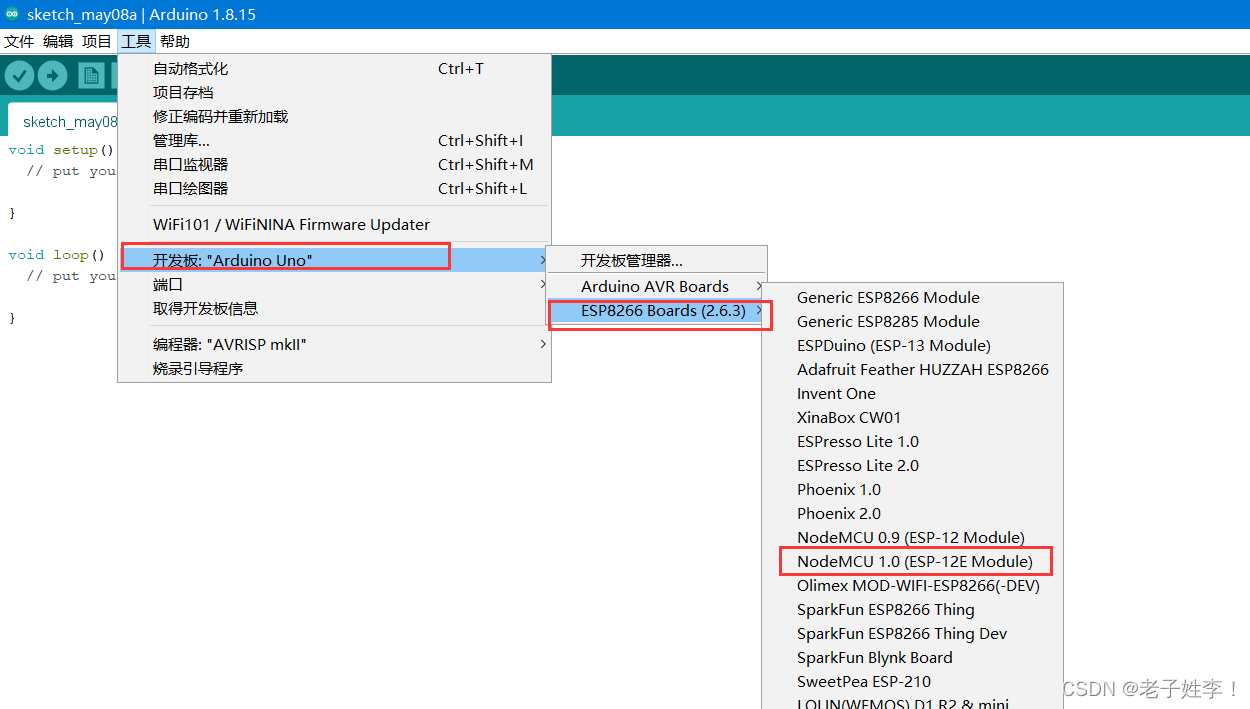Click the New sketch document icon

tap(92, 76)
